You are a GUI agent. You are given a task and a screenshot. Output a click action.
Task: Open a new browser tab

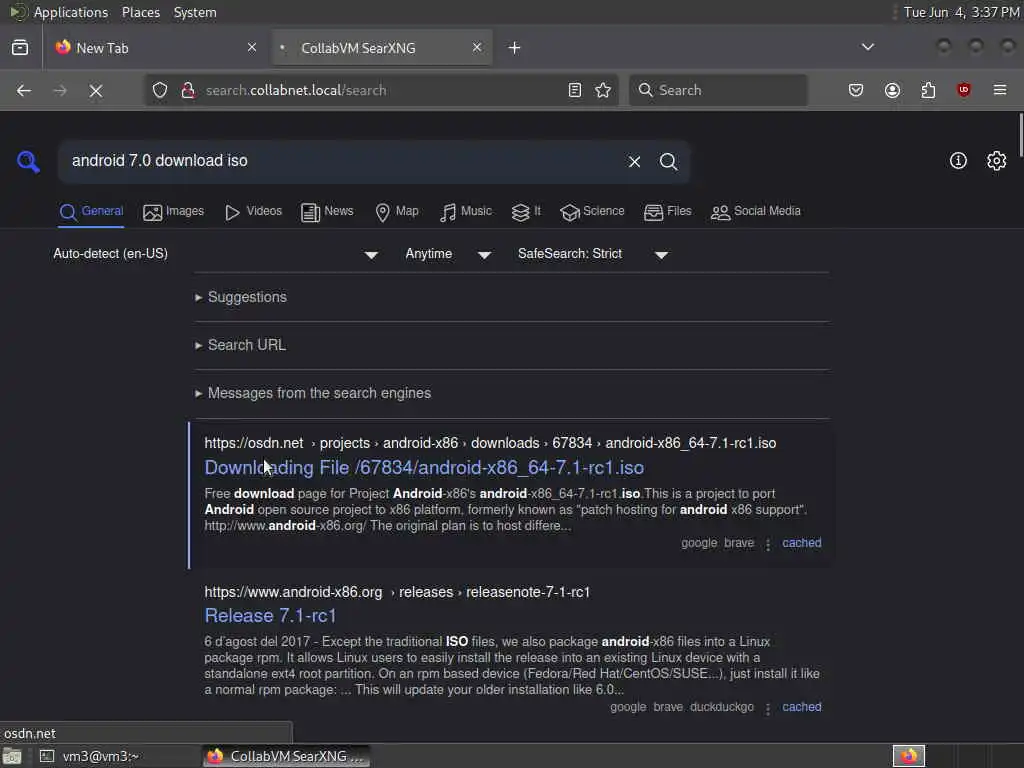coord(515,48)
